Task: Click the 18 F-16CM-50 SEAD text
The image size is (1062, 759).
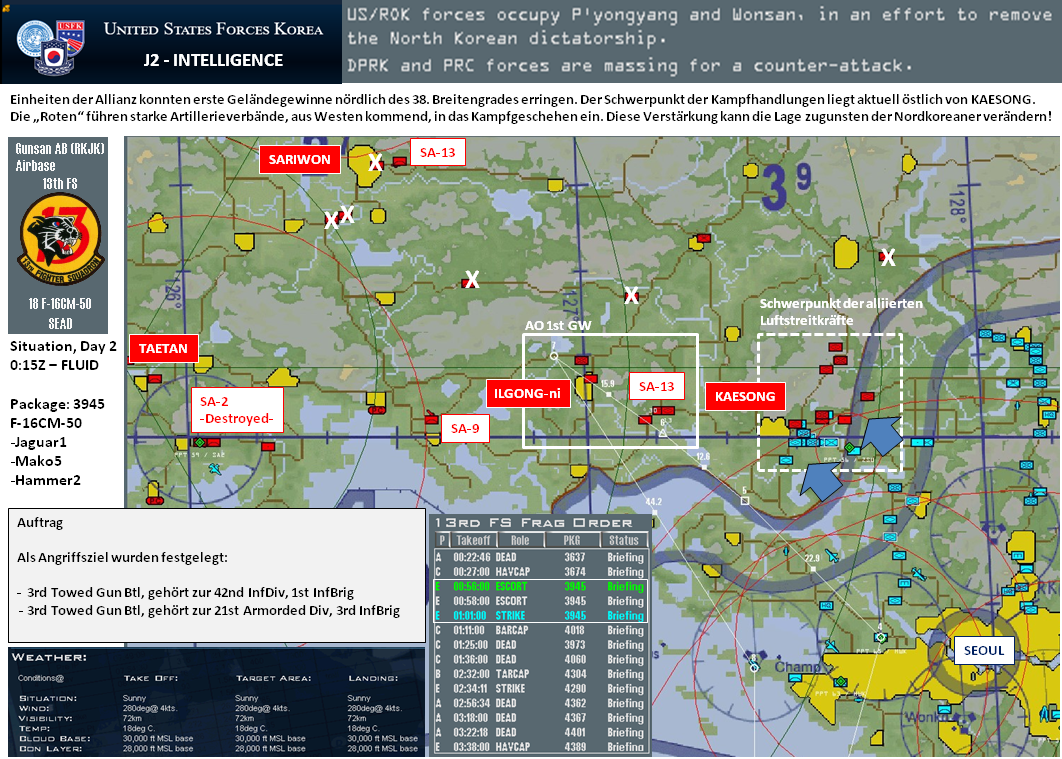Action: [60, 313]
